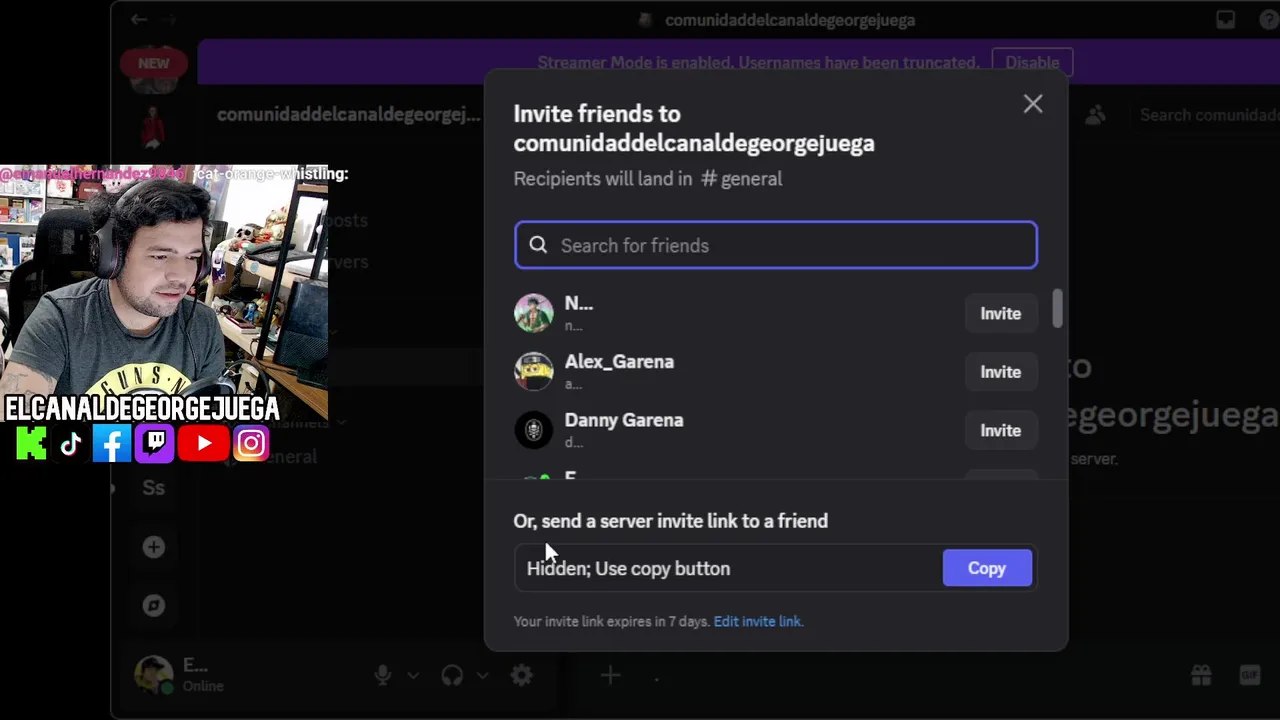
Task: Select the N... friend avatar
Action: coord(534,313)
